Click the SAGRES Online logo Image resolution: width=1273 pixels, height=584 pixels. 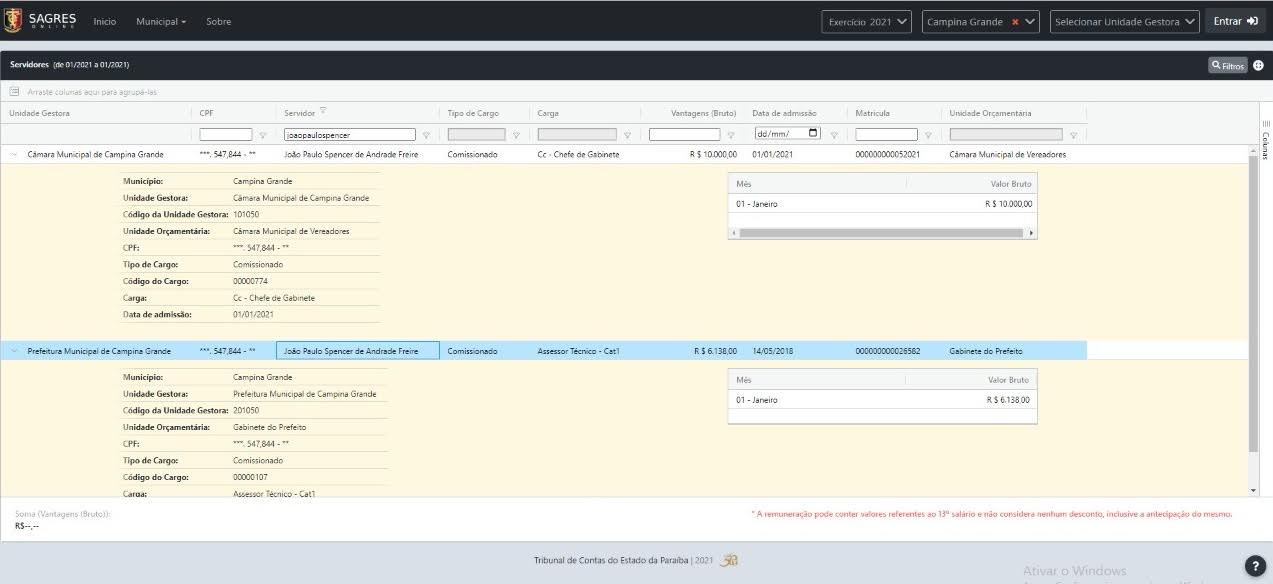tap(41, 21)
